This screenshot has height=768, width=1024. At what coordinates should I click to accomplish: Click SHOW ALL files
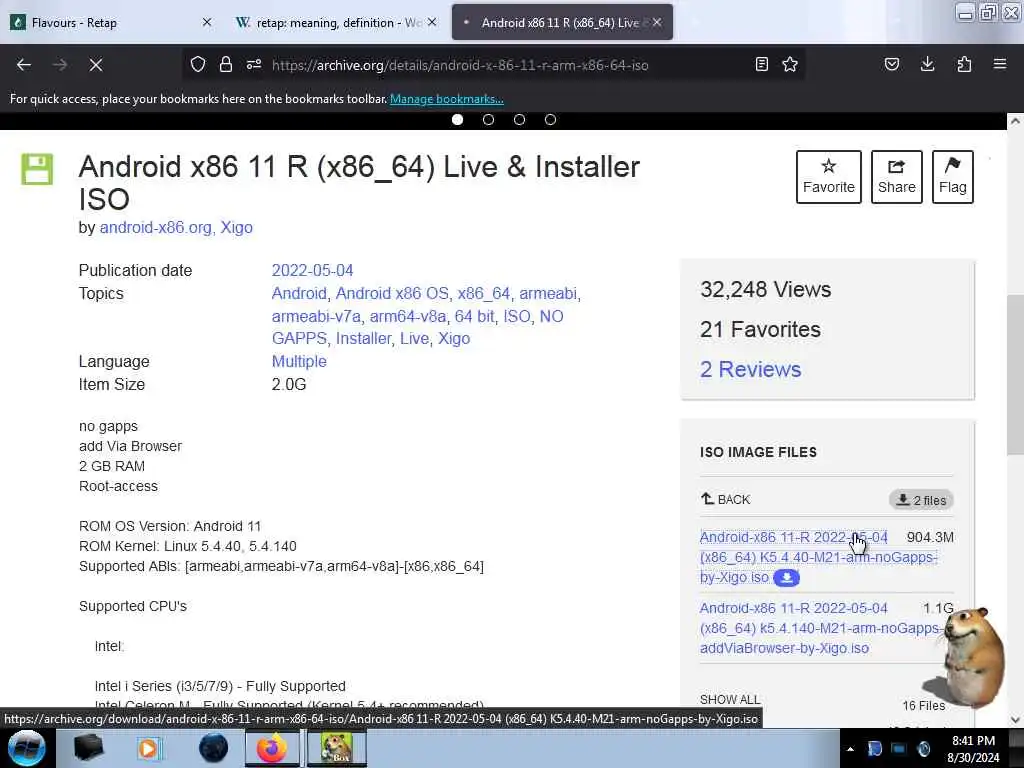coord(729,699)
